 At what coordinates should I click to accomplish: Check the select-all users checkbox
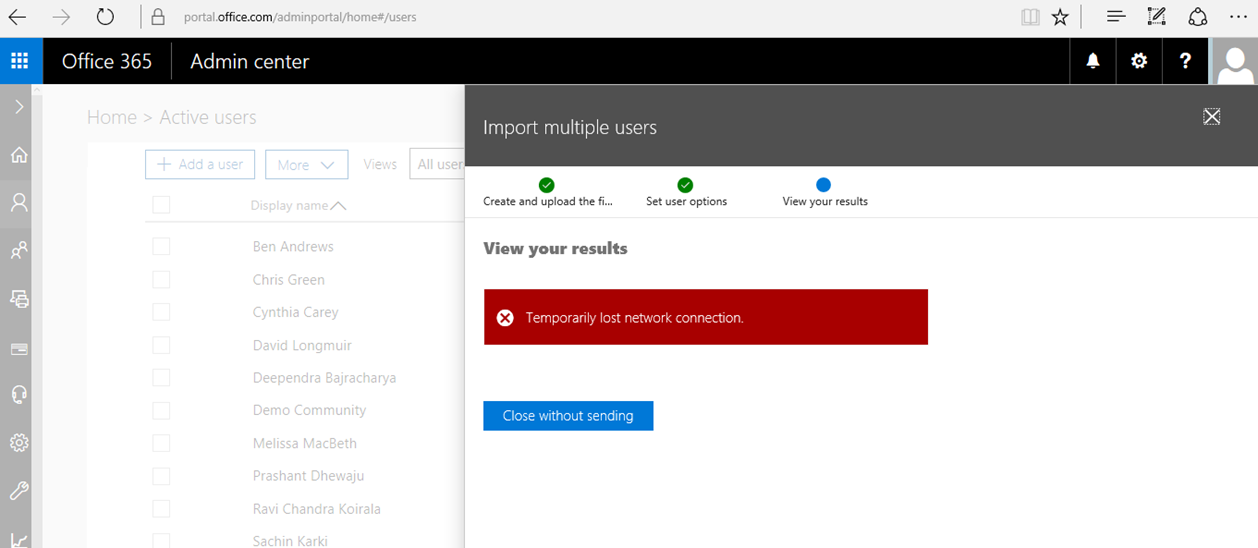click(x=161, y=205)
